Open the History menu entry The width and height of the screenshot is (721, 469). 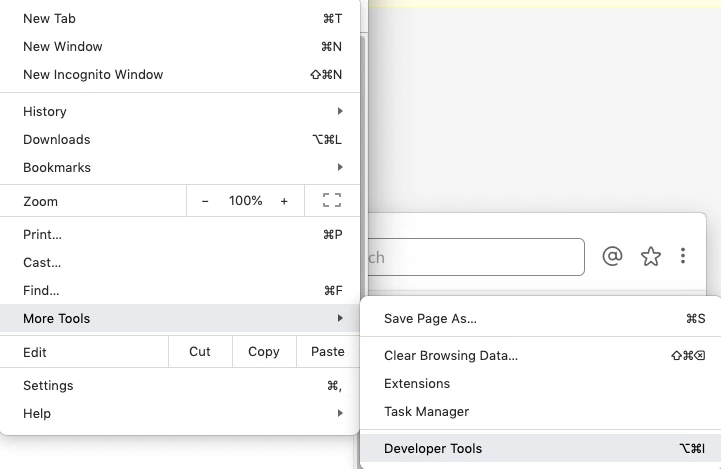point(179,111)
